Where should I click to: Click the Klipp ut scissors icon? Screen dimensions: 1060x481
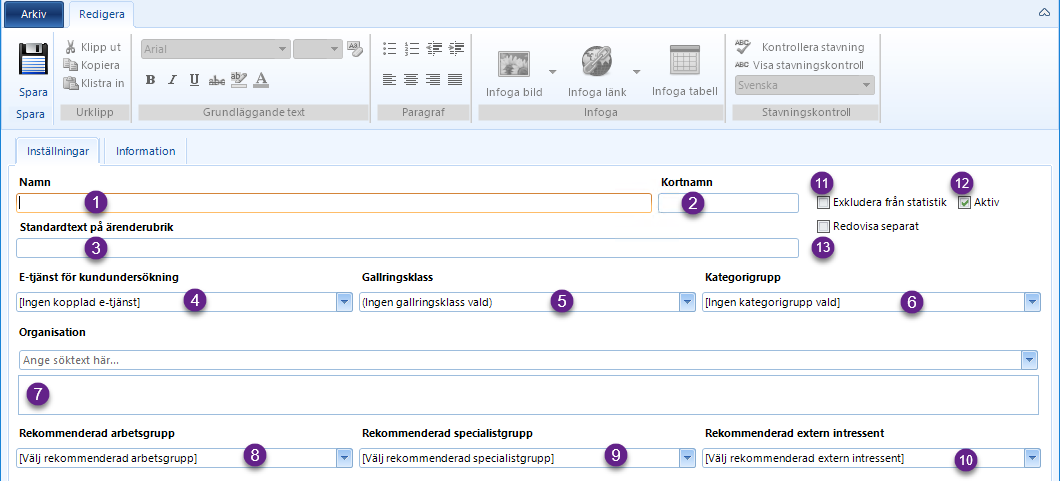[x=70, y=47]
